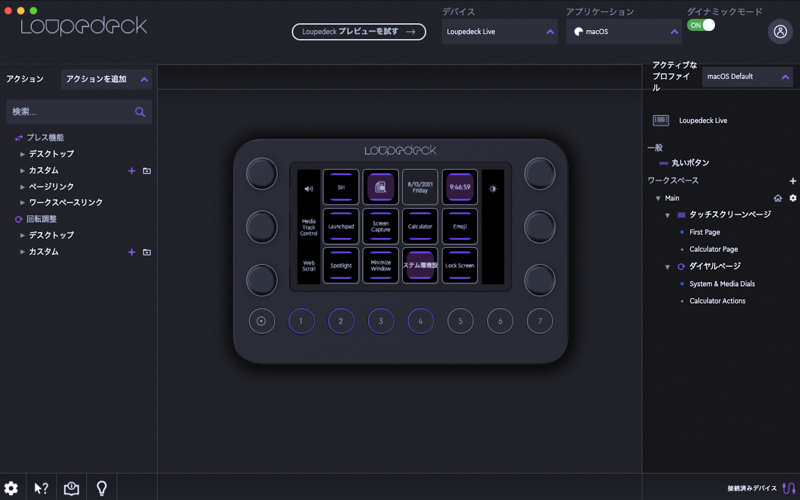The image size is (800, 500).
Task: Select the 8/13/2021 Friday date button
Action: 420,187
